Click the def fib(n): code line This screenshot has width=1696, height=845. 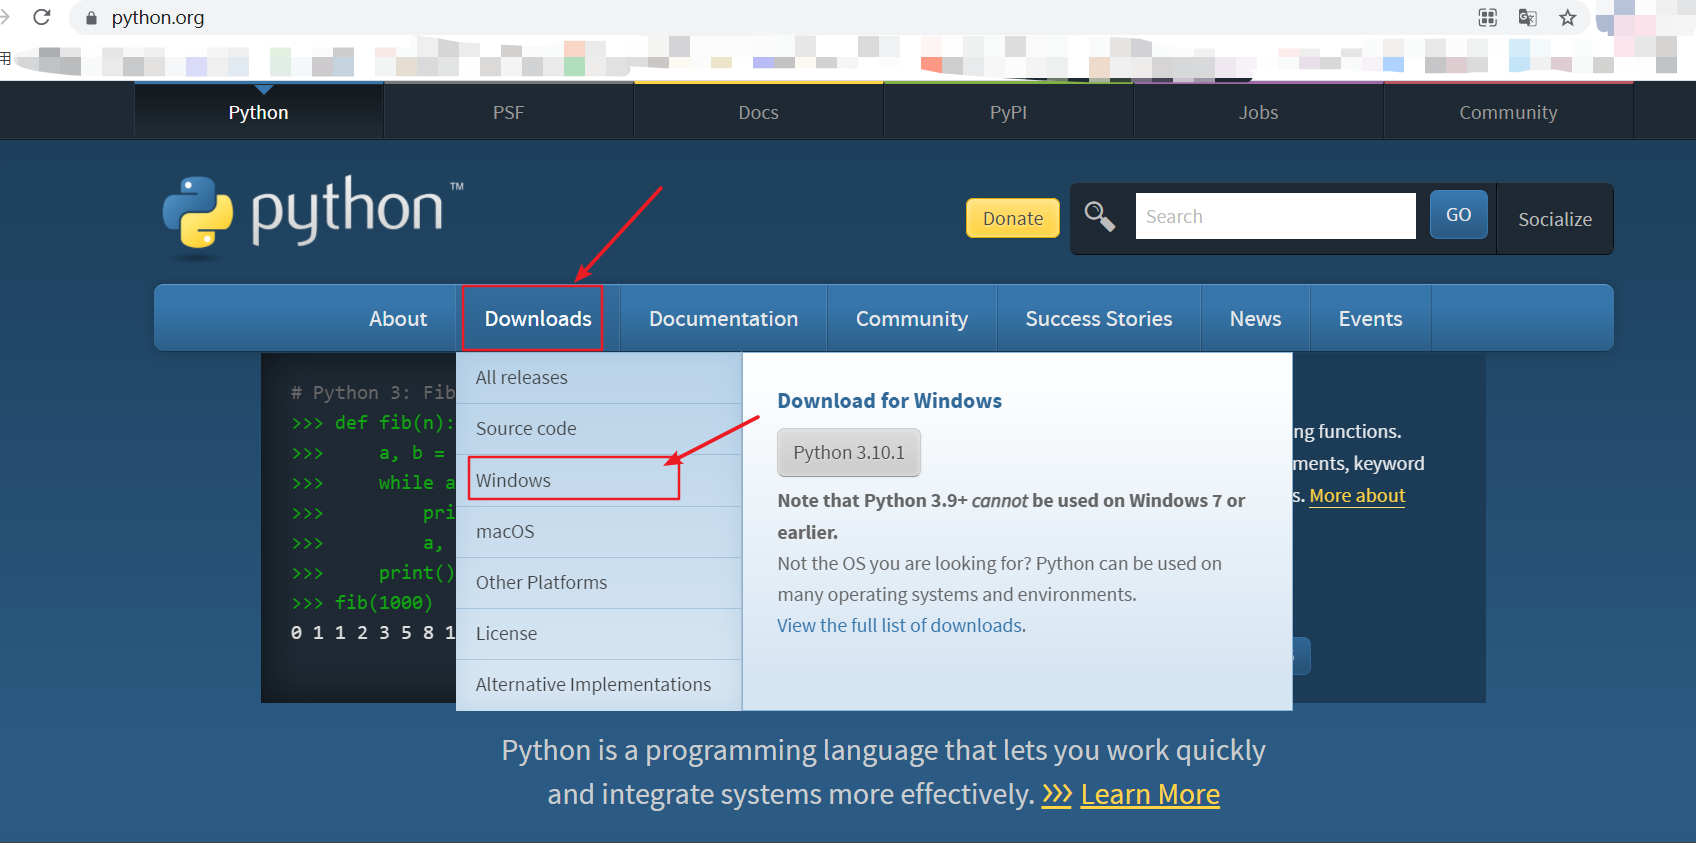pos(372,423)
